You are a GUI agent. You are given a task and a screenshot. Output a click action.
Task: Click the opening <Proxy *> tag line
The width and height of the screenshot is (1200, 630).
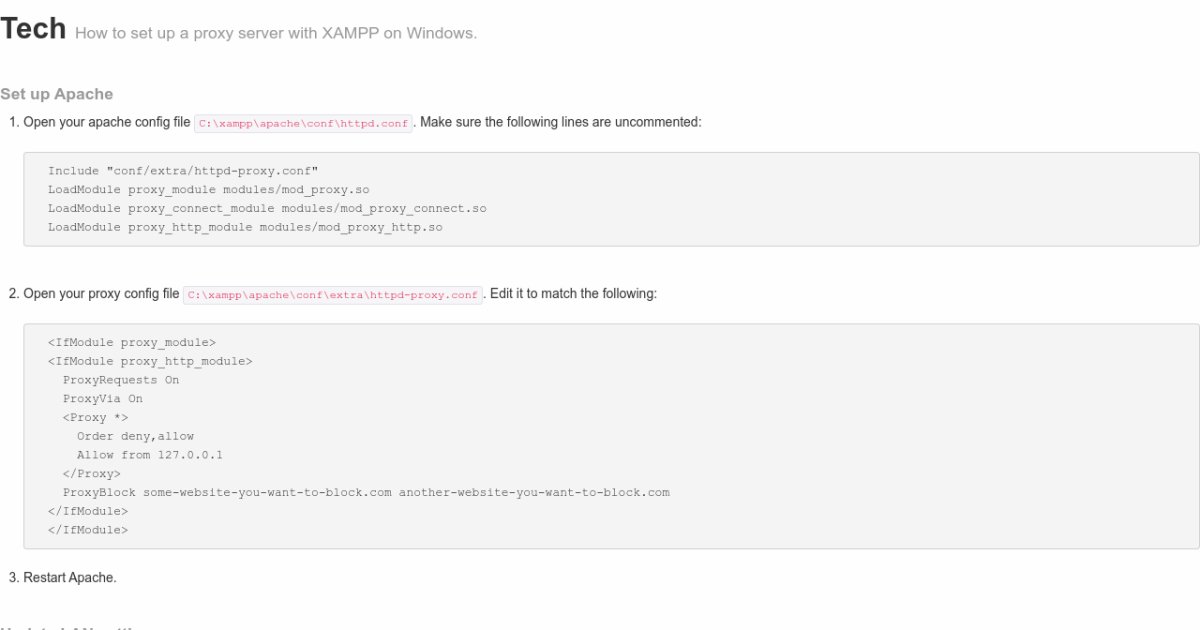pos(95,418)
